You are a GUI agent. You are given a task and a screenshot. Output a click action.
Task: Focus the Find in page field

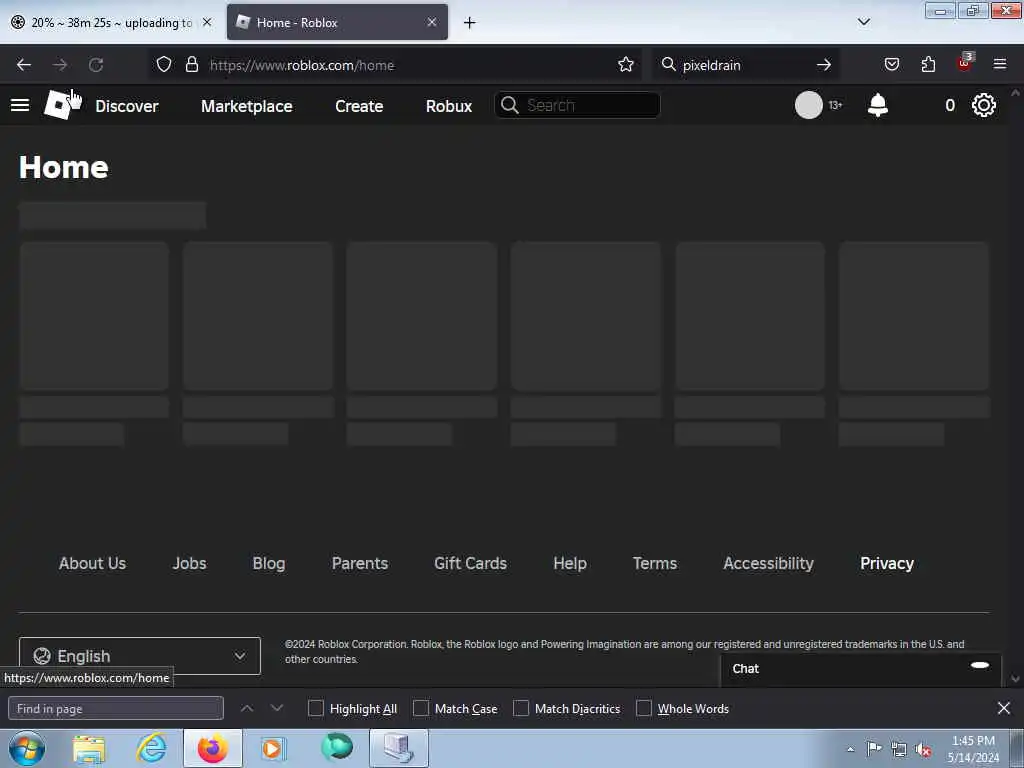116,708
